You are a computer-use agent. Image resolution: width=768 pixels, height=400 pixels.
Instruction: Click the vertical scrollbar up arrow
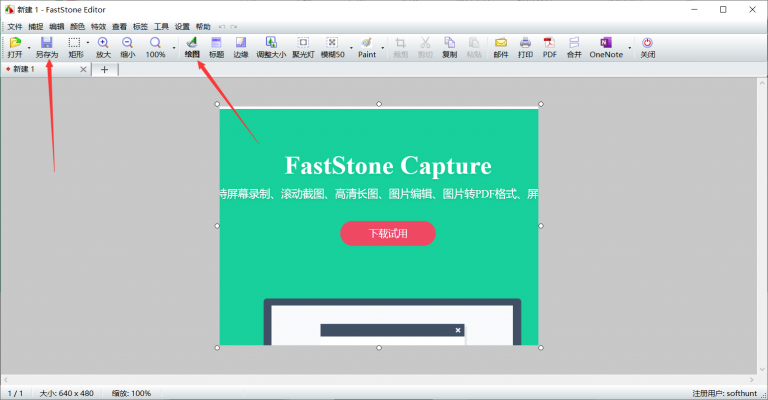762,83
